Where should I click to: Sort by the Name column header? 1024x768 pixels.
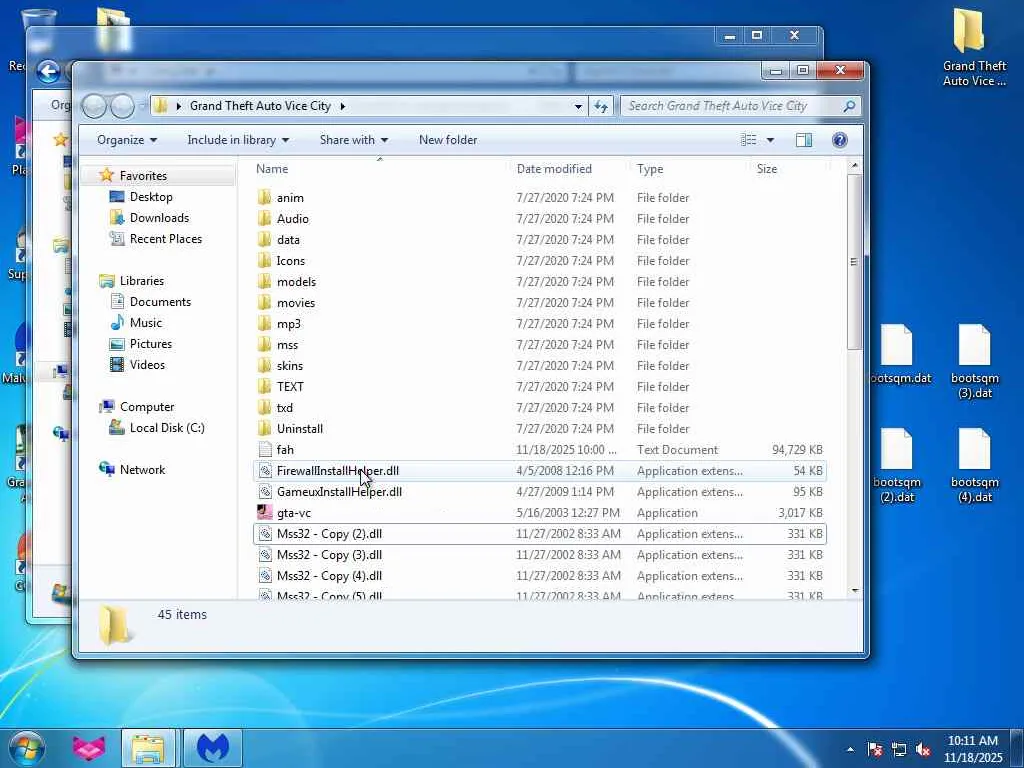(379, 168)
